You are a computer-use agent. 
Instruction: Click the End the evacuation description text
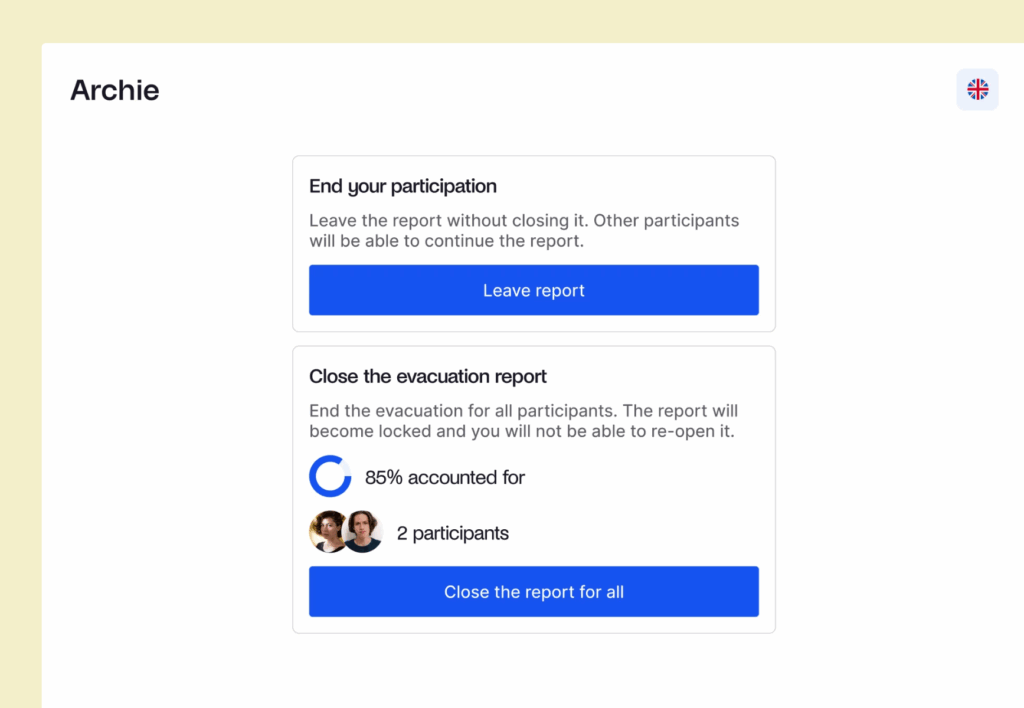coord(523,421)
